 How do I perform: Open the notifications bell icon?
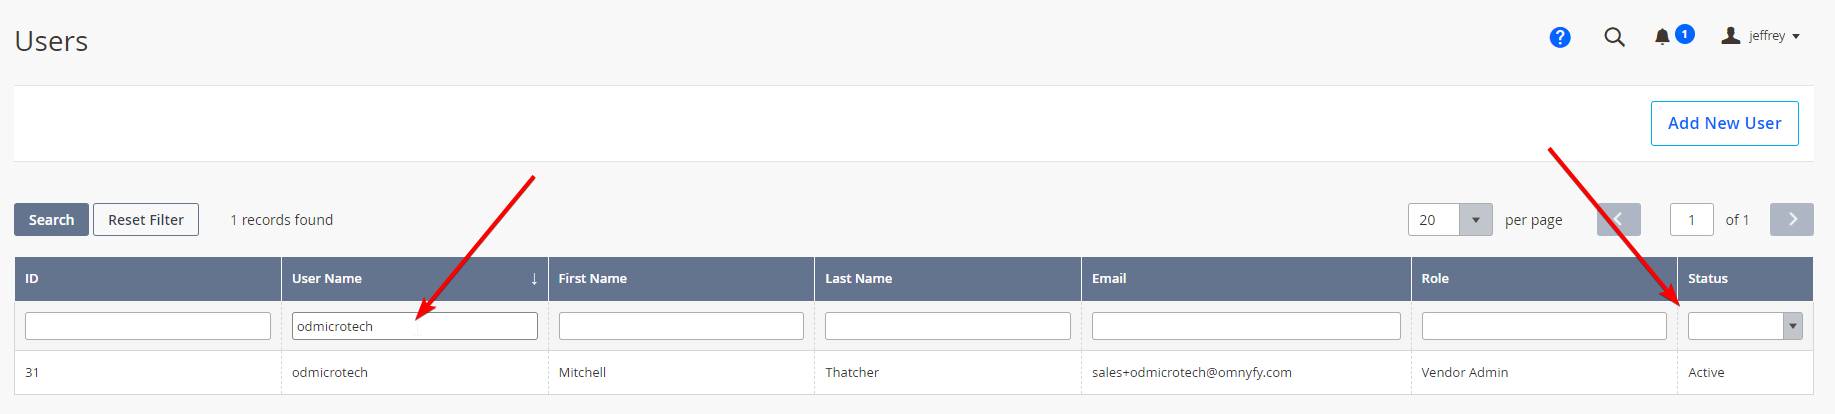point(1662,37)
